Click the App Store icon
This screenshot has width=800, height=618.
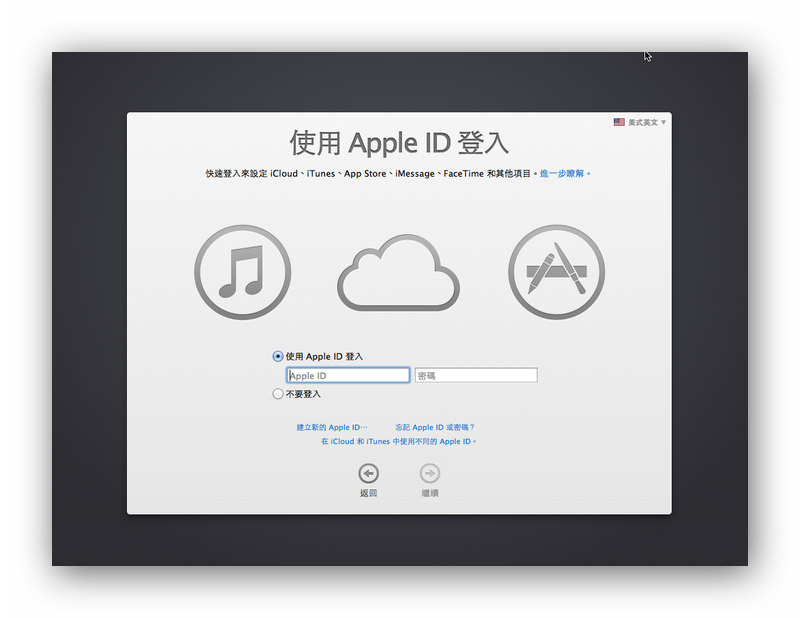point(557,272)
